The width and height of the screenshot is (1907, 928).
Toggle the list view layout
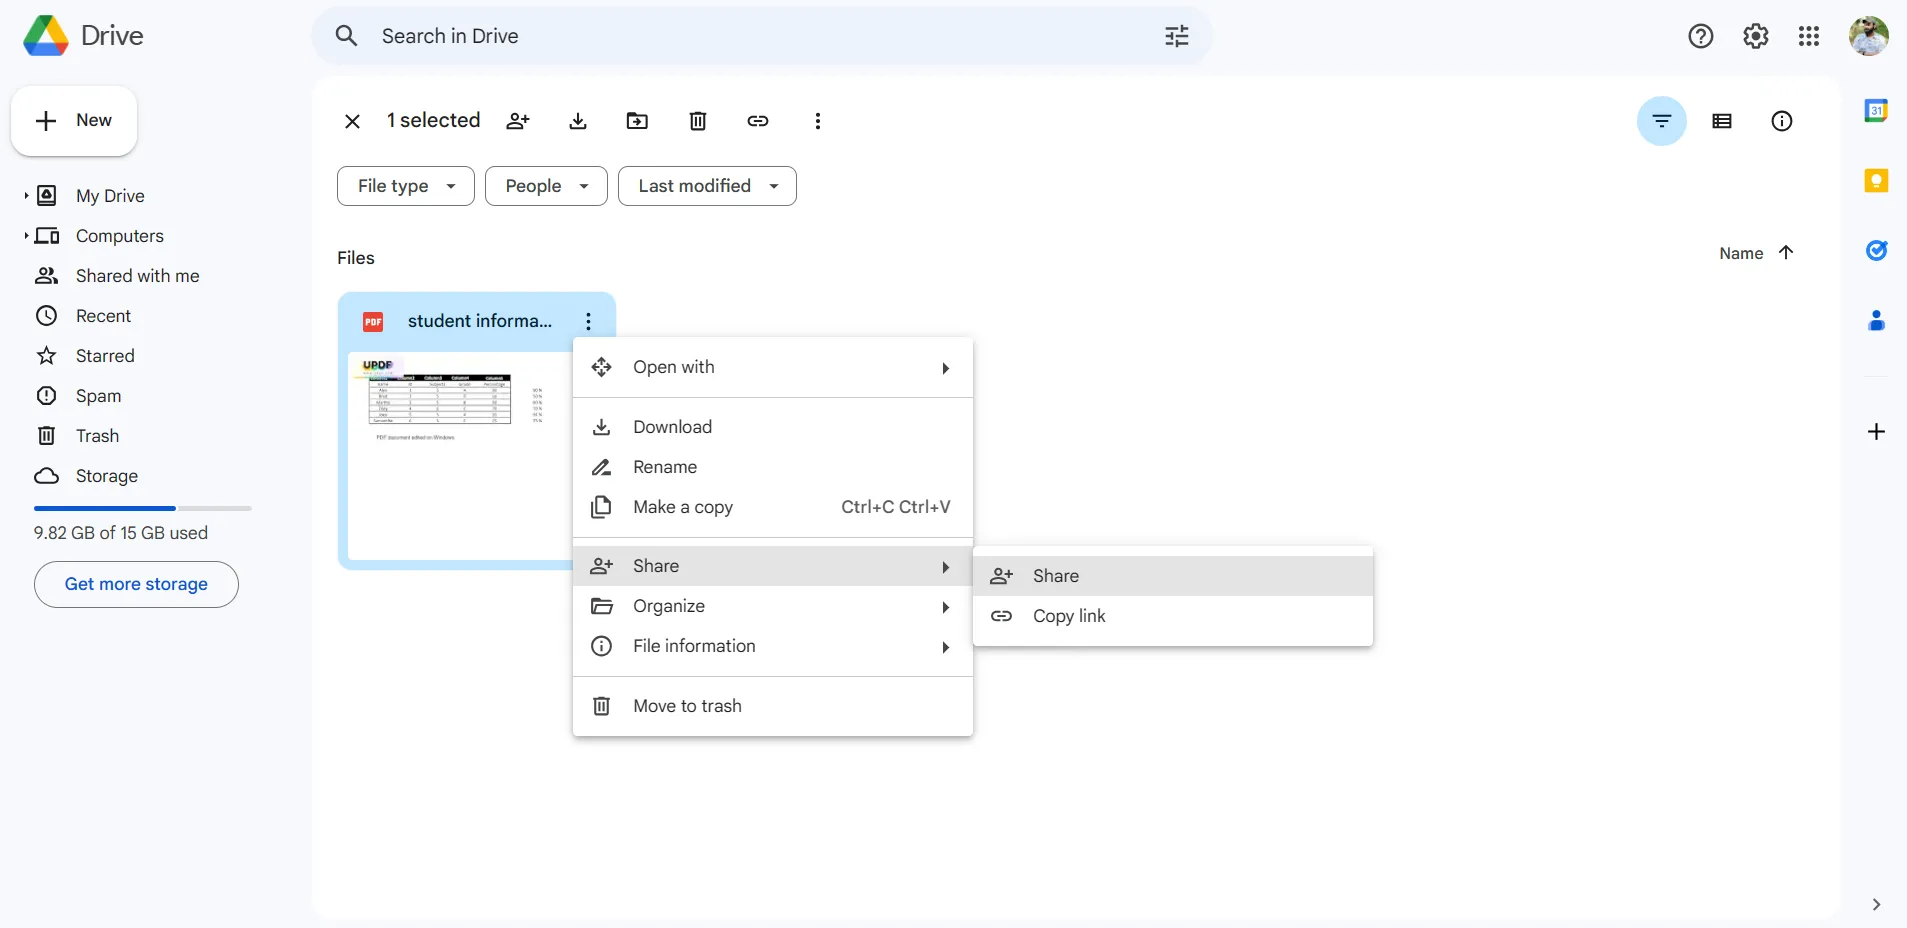(1722, 121)
